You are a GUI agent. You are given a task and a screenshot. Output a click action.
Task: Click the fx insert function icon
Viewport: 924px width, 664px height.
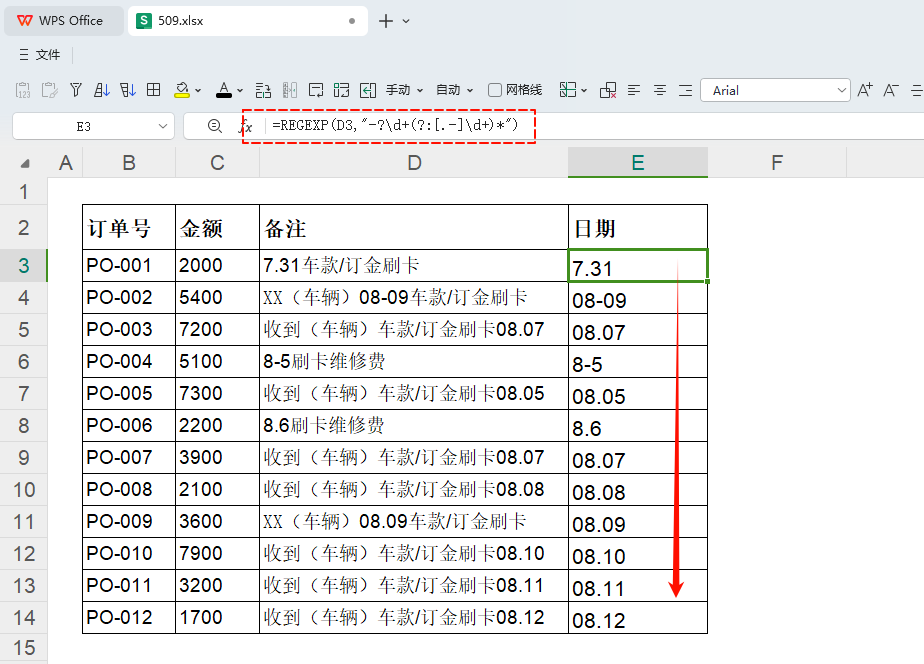246,126
